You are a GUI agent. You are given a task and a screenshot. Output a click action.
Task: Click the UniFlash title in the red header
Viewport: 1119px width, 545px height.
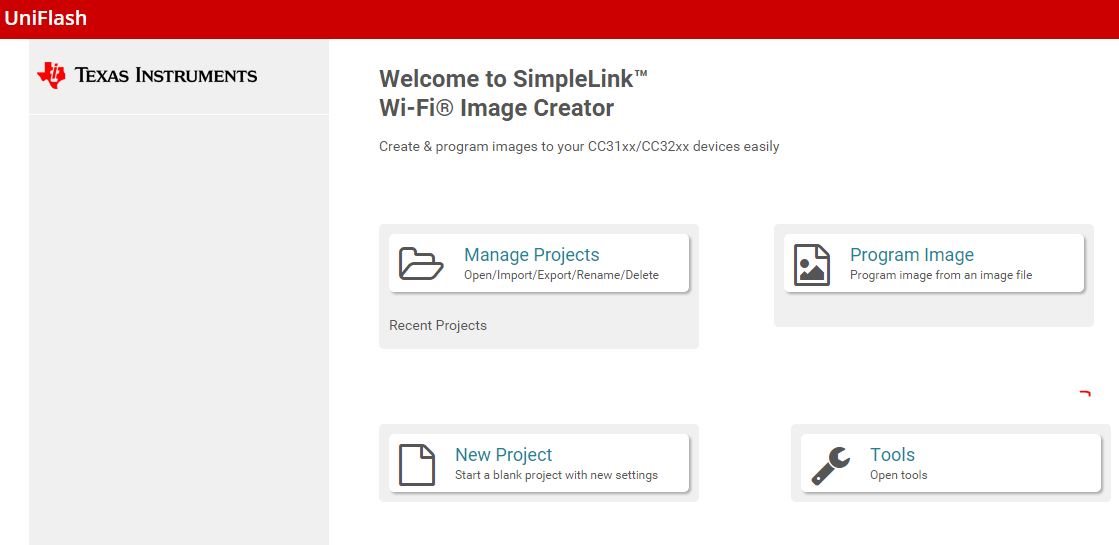[x=46, y=18]
